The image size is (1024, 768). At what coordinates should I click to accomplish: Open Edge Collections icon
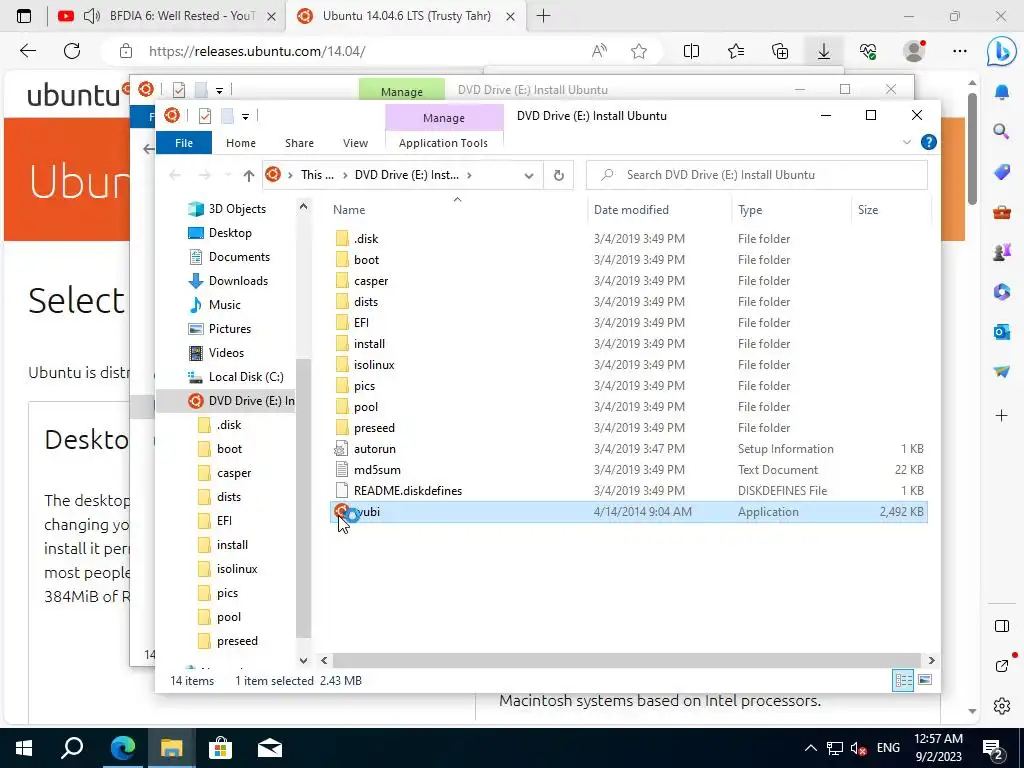click(780, 51)
